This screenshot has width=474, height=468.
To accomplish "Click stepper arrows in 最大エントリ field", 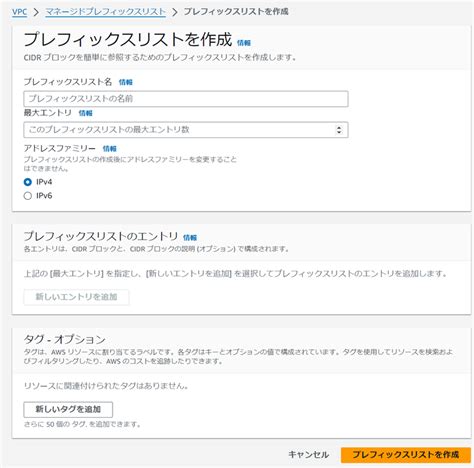I will tap(339, 130).
